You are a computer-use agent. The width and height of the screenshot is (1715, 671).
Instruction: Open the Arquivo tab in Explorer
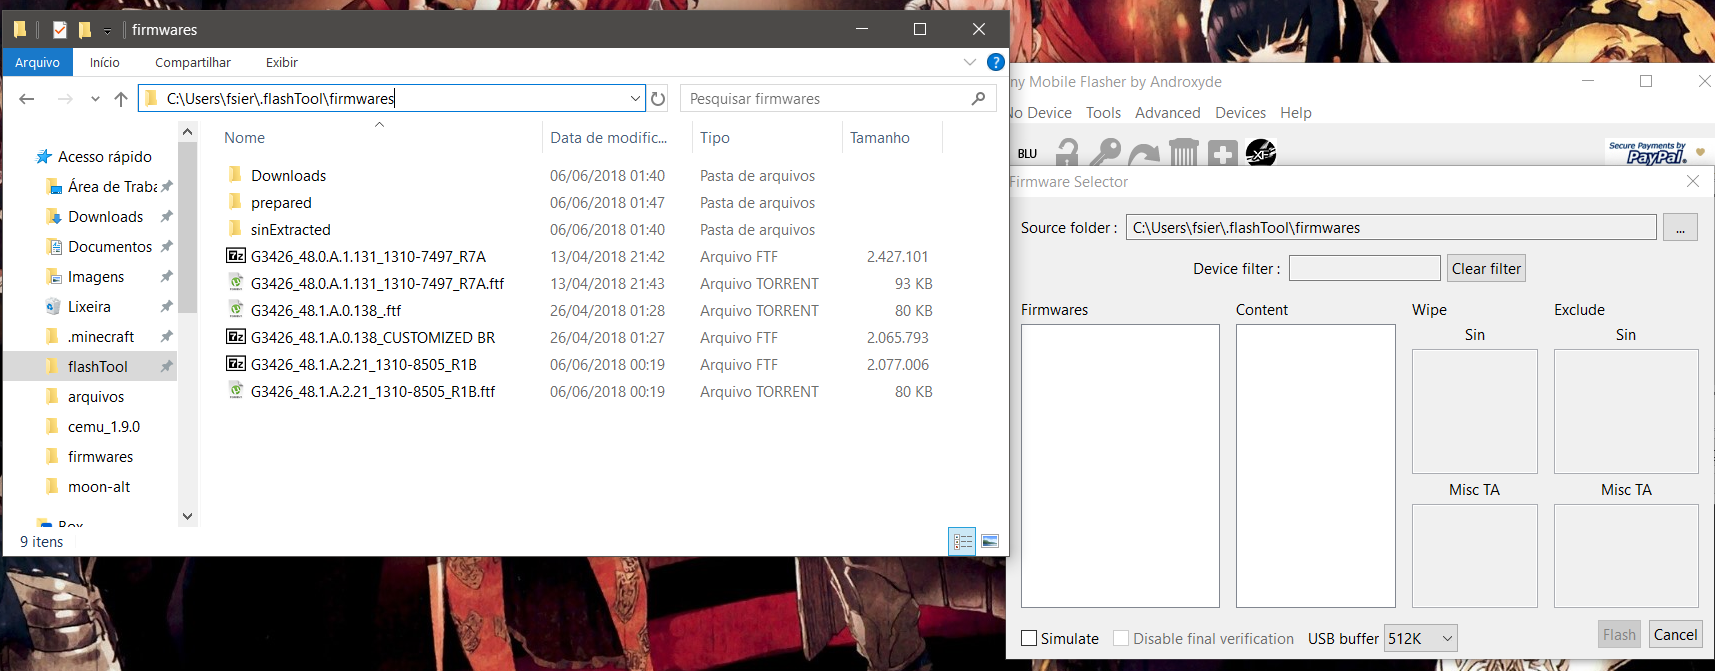pyautogui.click(x=37, y=62)
